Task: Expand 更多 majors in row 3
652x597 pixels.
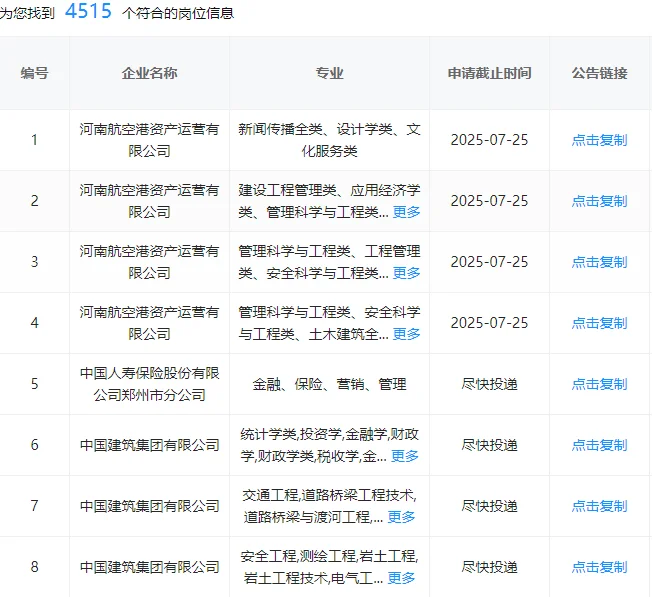Action: pyautogui.click(x=406, y=273)
